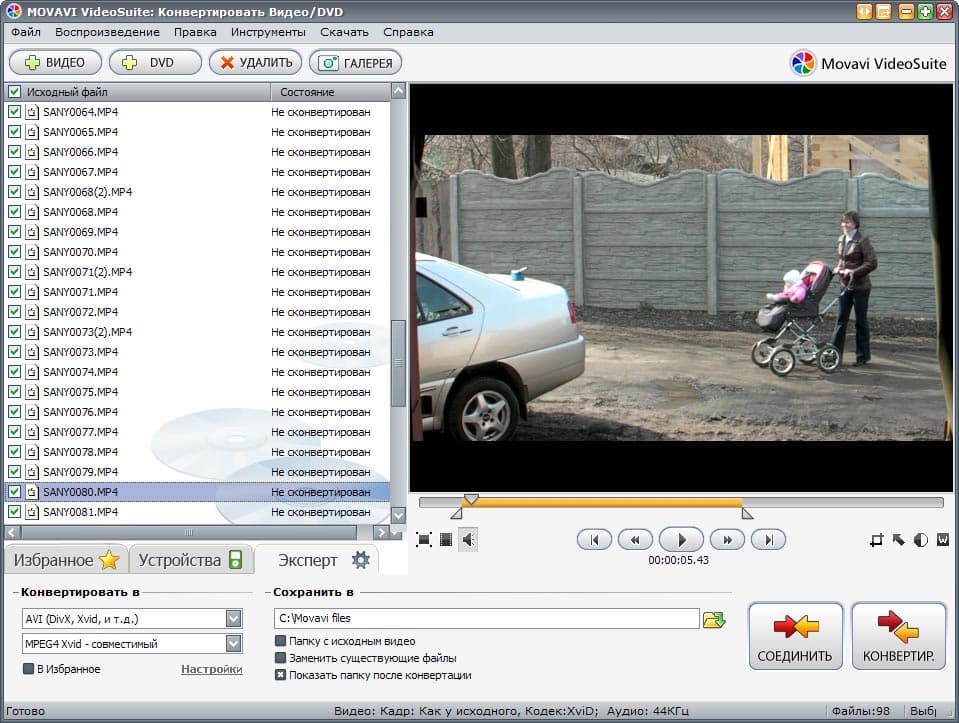The width and height of the screenshot is (959, 723).
Task: Click the filmstrip frame icon
Action: (446, 539)
